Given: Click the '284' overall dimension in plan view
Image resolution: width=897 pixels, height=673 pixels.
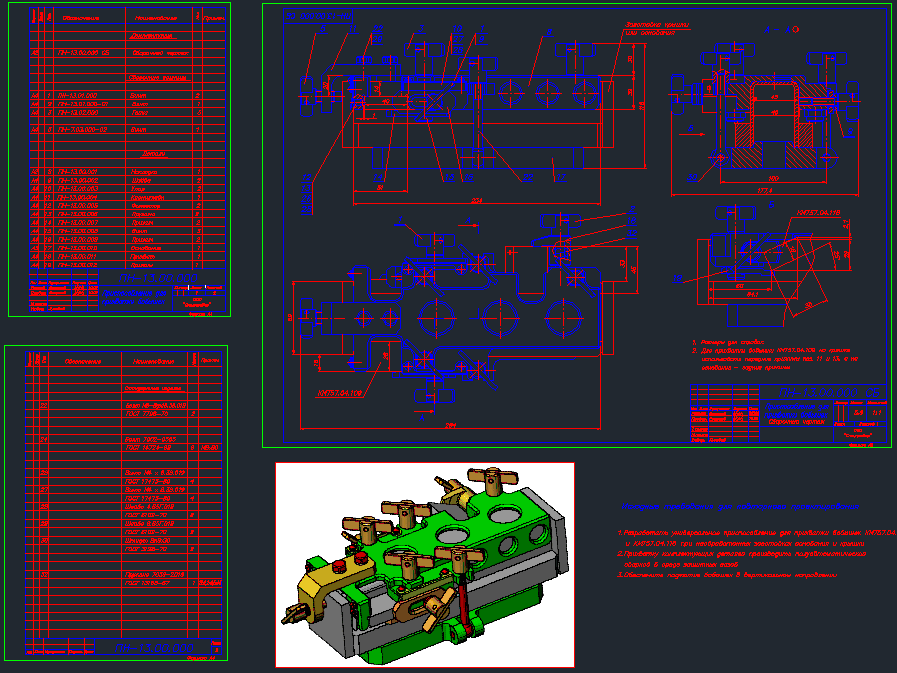Looking at the screenshot, I should pos(451,425).
